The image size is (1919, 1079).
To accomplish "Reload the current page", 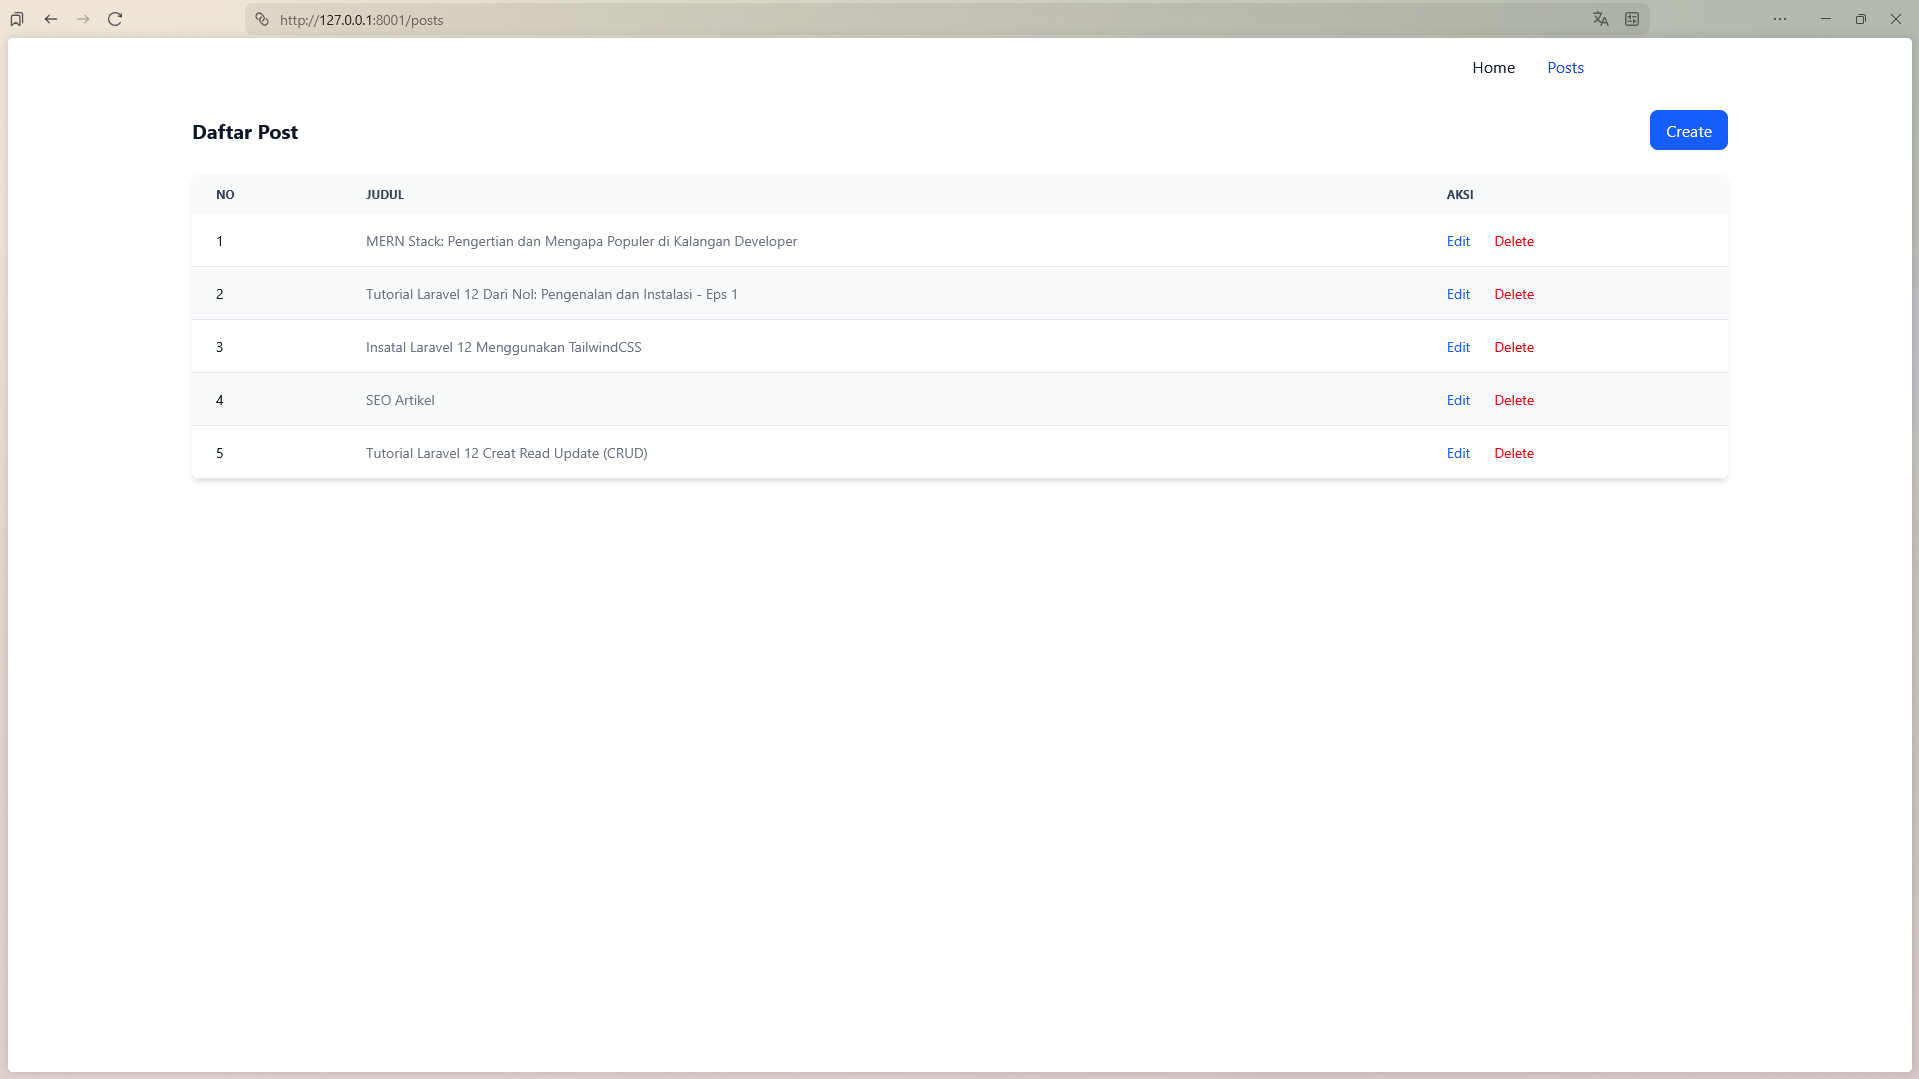I will tap(115, 19).
